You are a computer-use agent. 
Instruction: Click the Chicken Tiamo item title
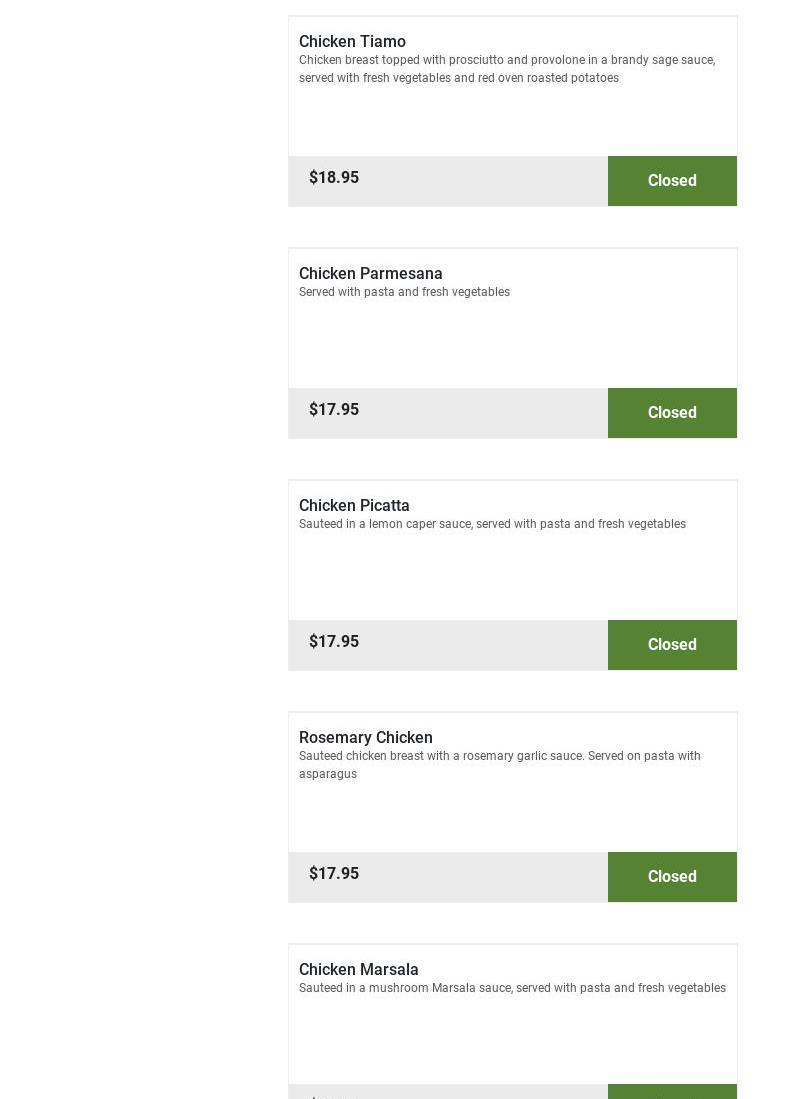click(352, 41)
